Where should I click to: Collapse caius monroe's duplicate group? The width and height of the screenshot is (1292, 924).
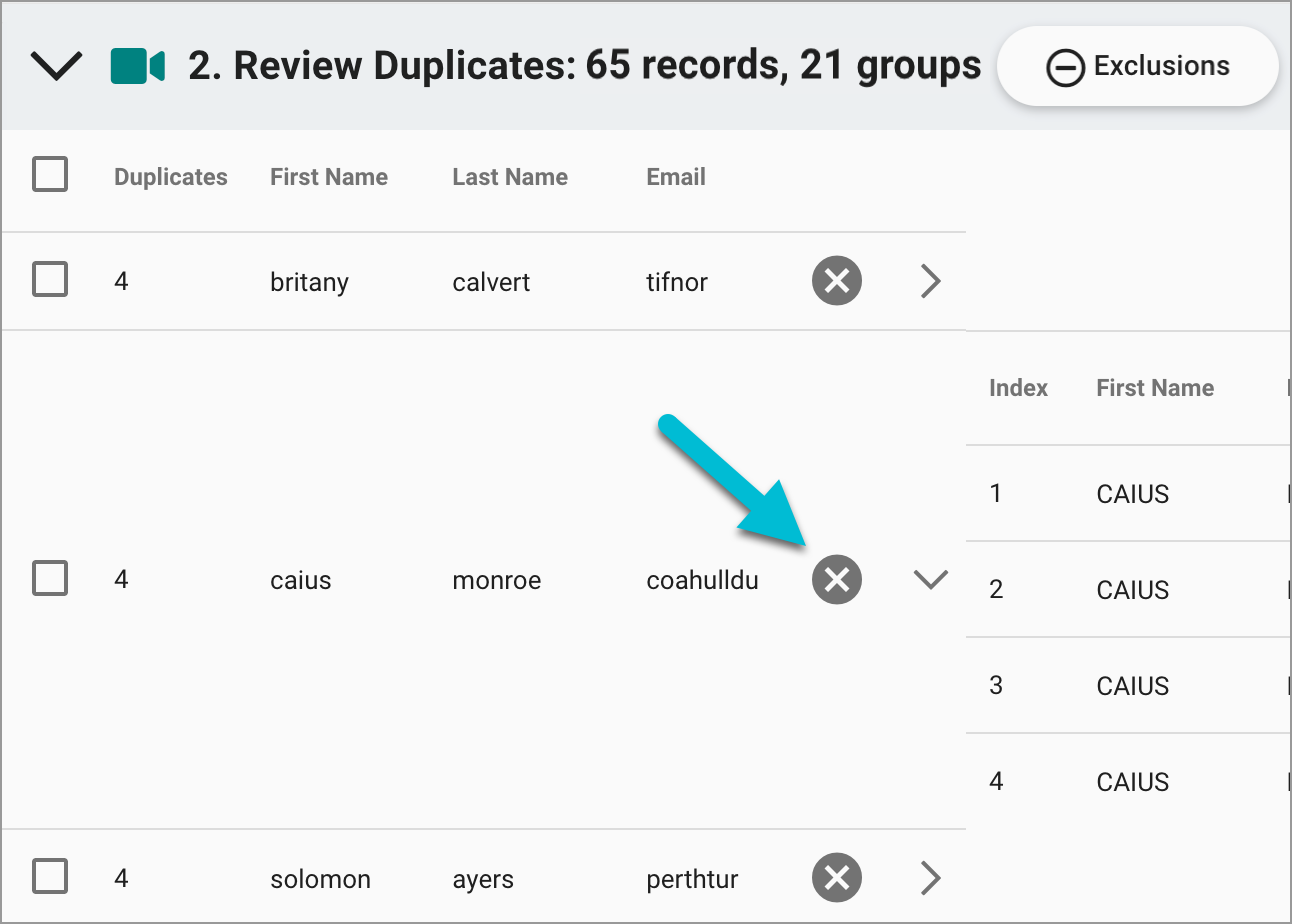(930, 579)
